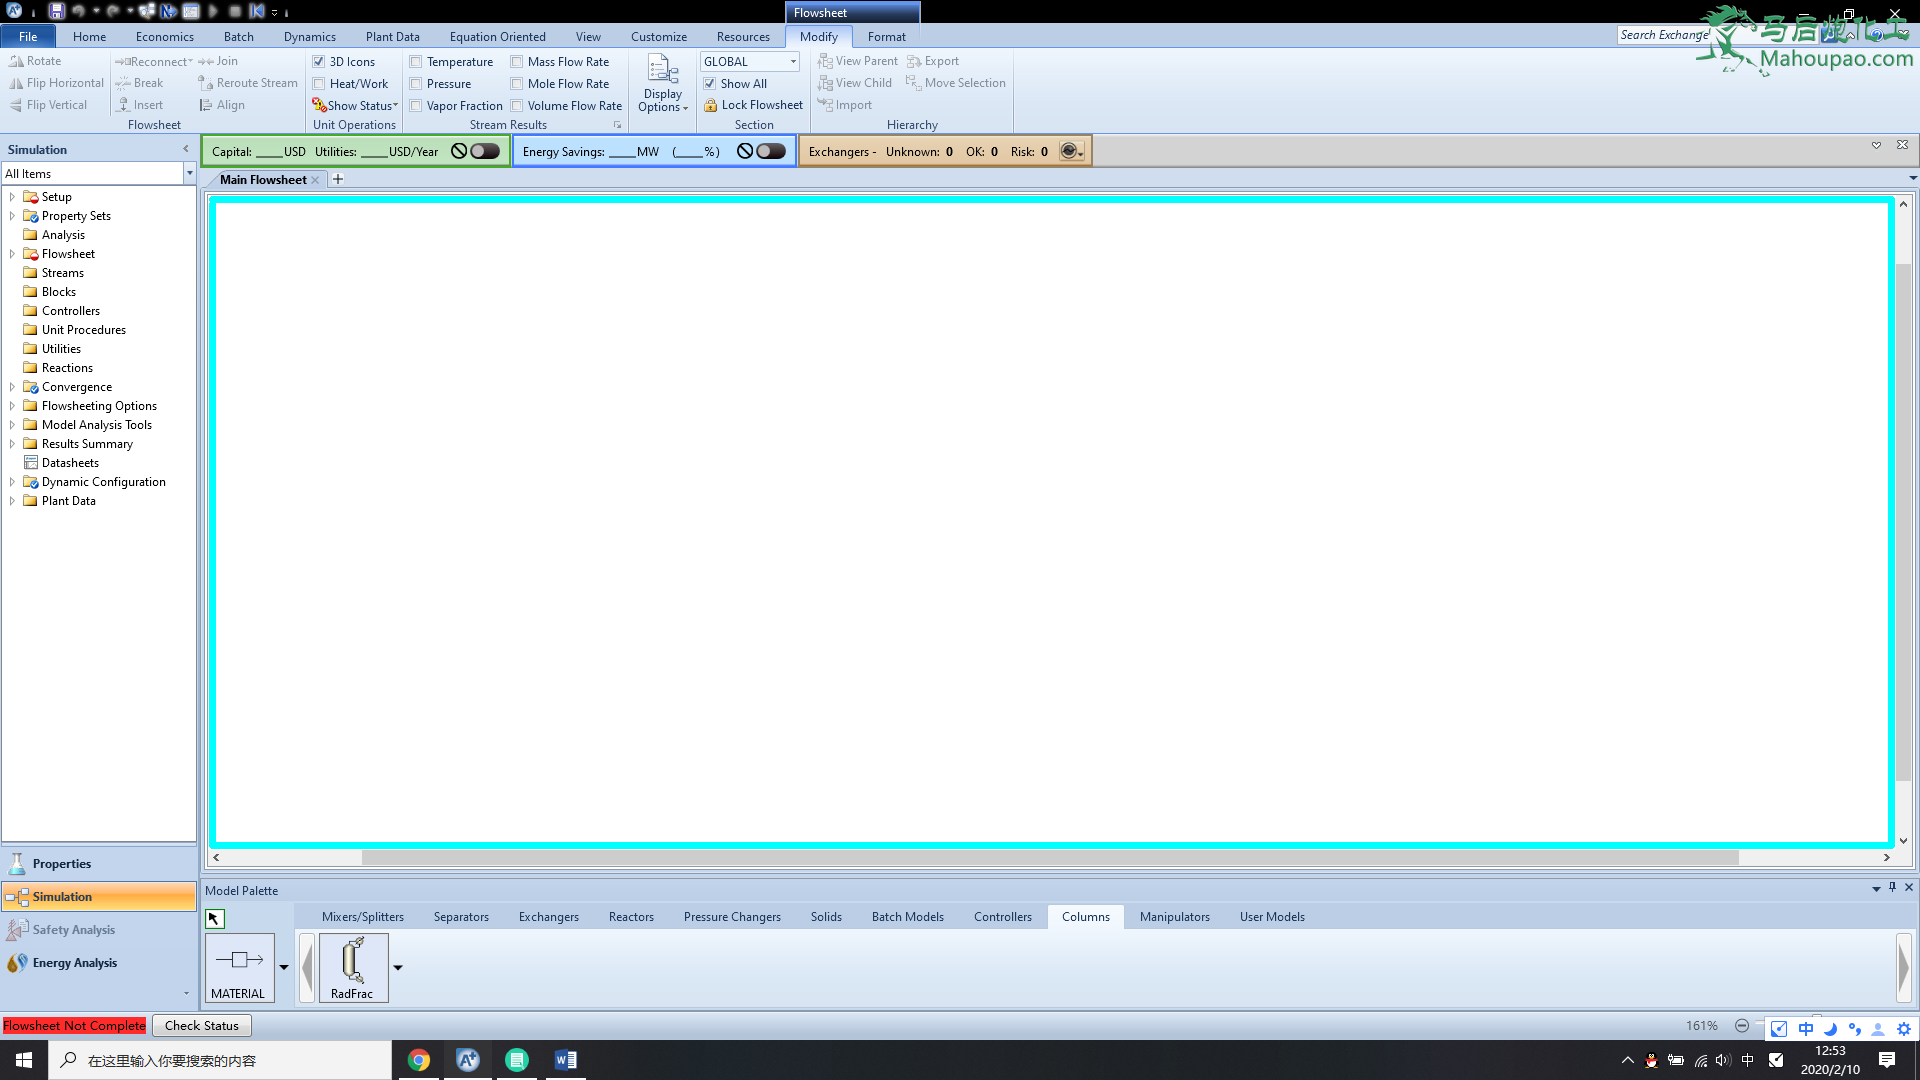
Task: Click the IME Chinese mode icon
Action: tap(1805, 1029)
